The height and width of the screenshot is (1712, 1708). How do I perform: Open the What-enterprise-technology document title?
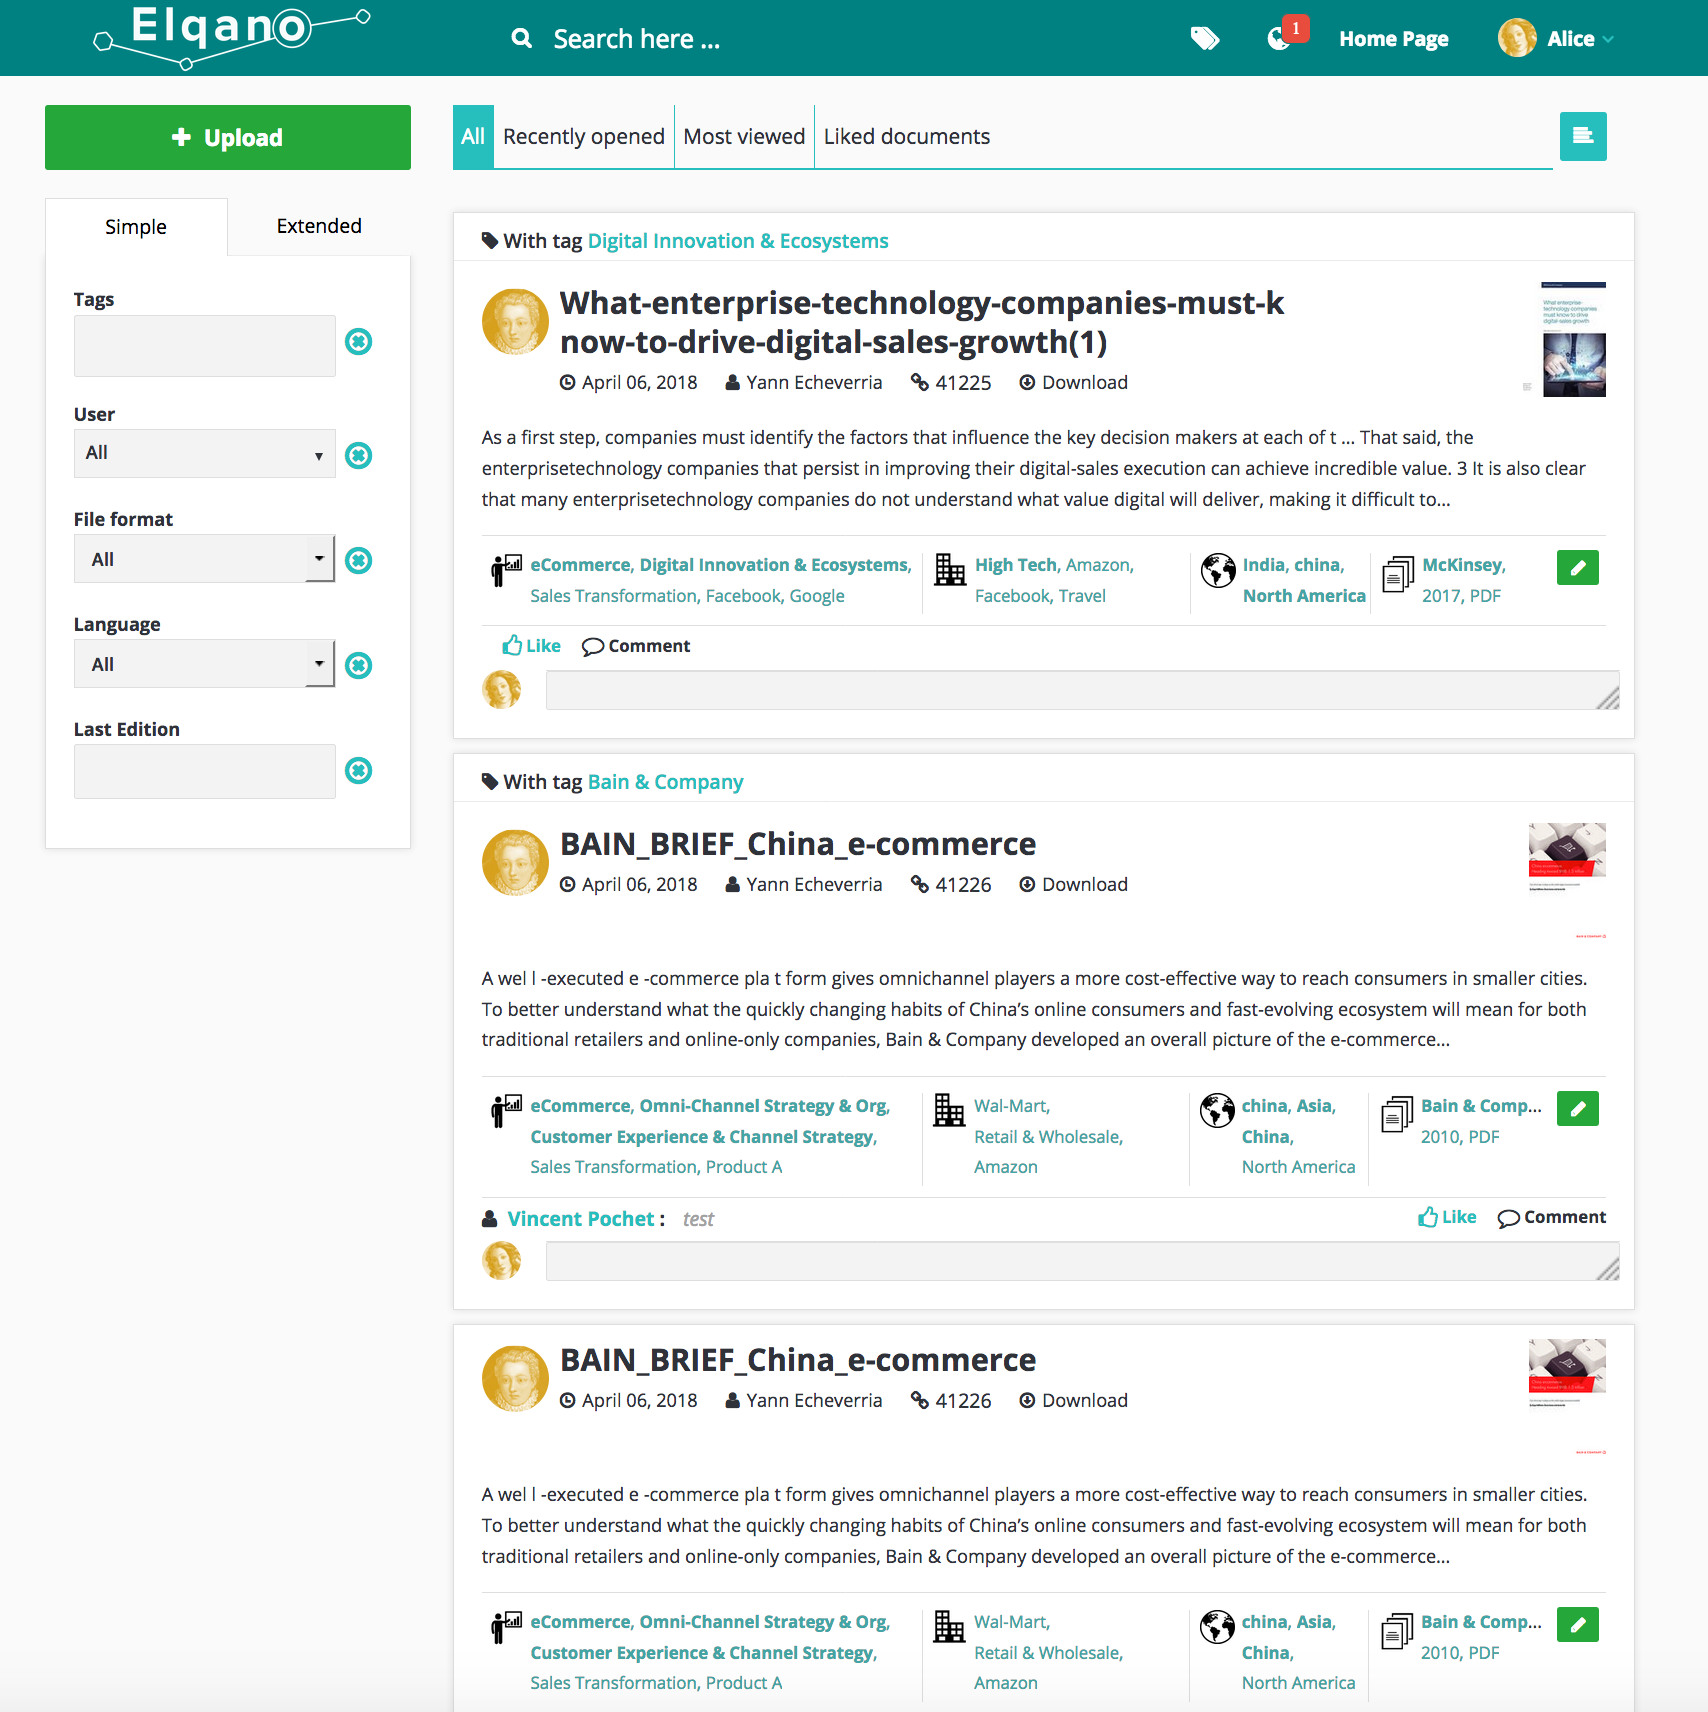(x=921, y=322)
